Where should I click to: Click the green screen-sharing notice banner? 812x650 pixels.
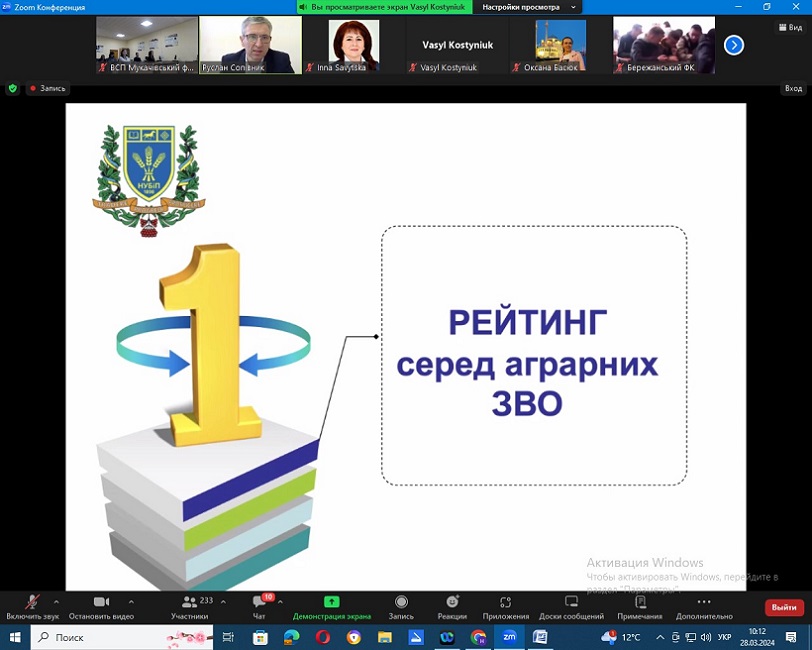click(x=385, y=7)
